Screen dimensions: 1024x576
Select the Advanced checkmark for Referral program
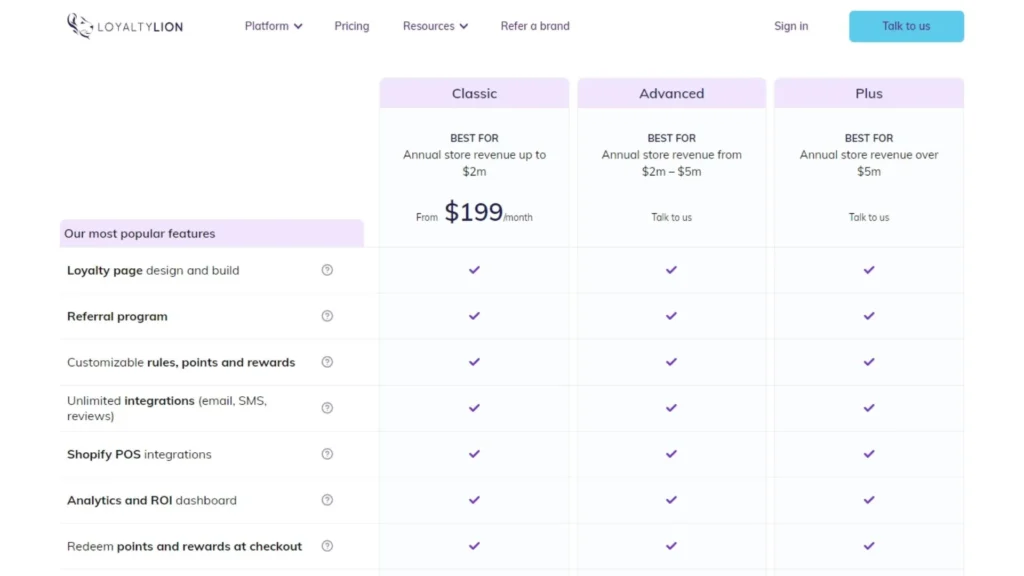(x=671, y=316)
